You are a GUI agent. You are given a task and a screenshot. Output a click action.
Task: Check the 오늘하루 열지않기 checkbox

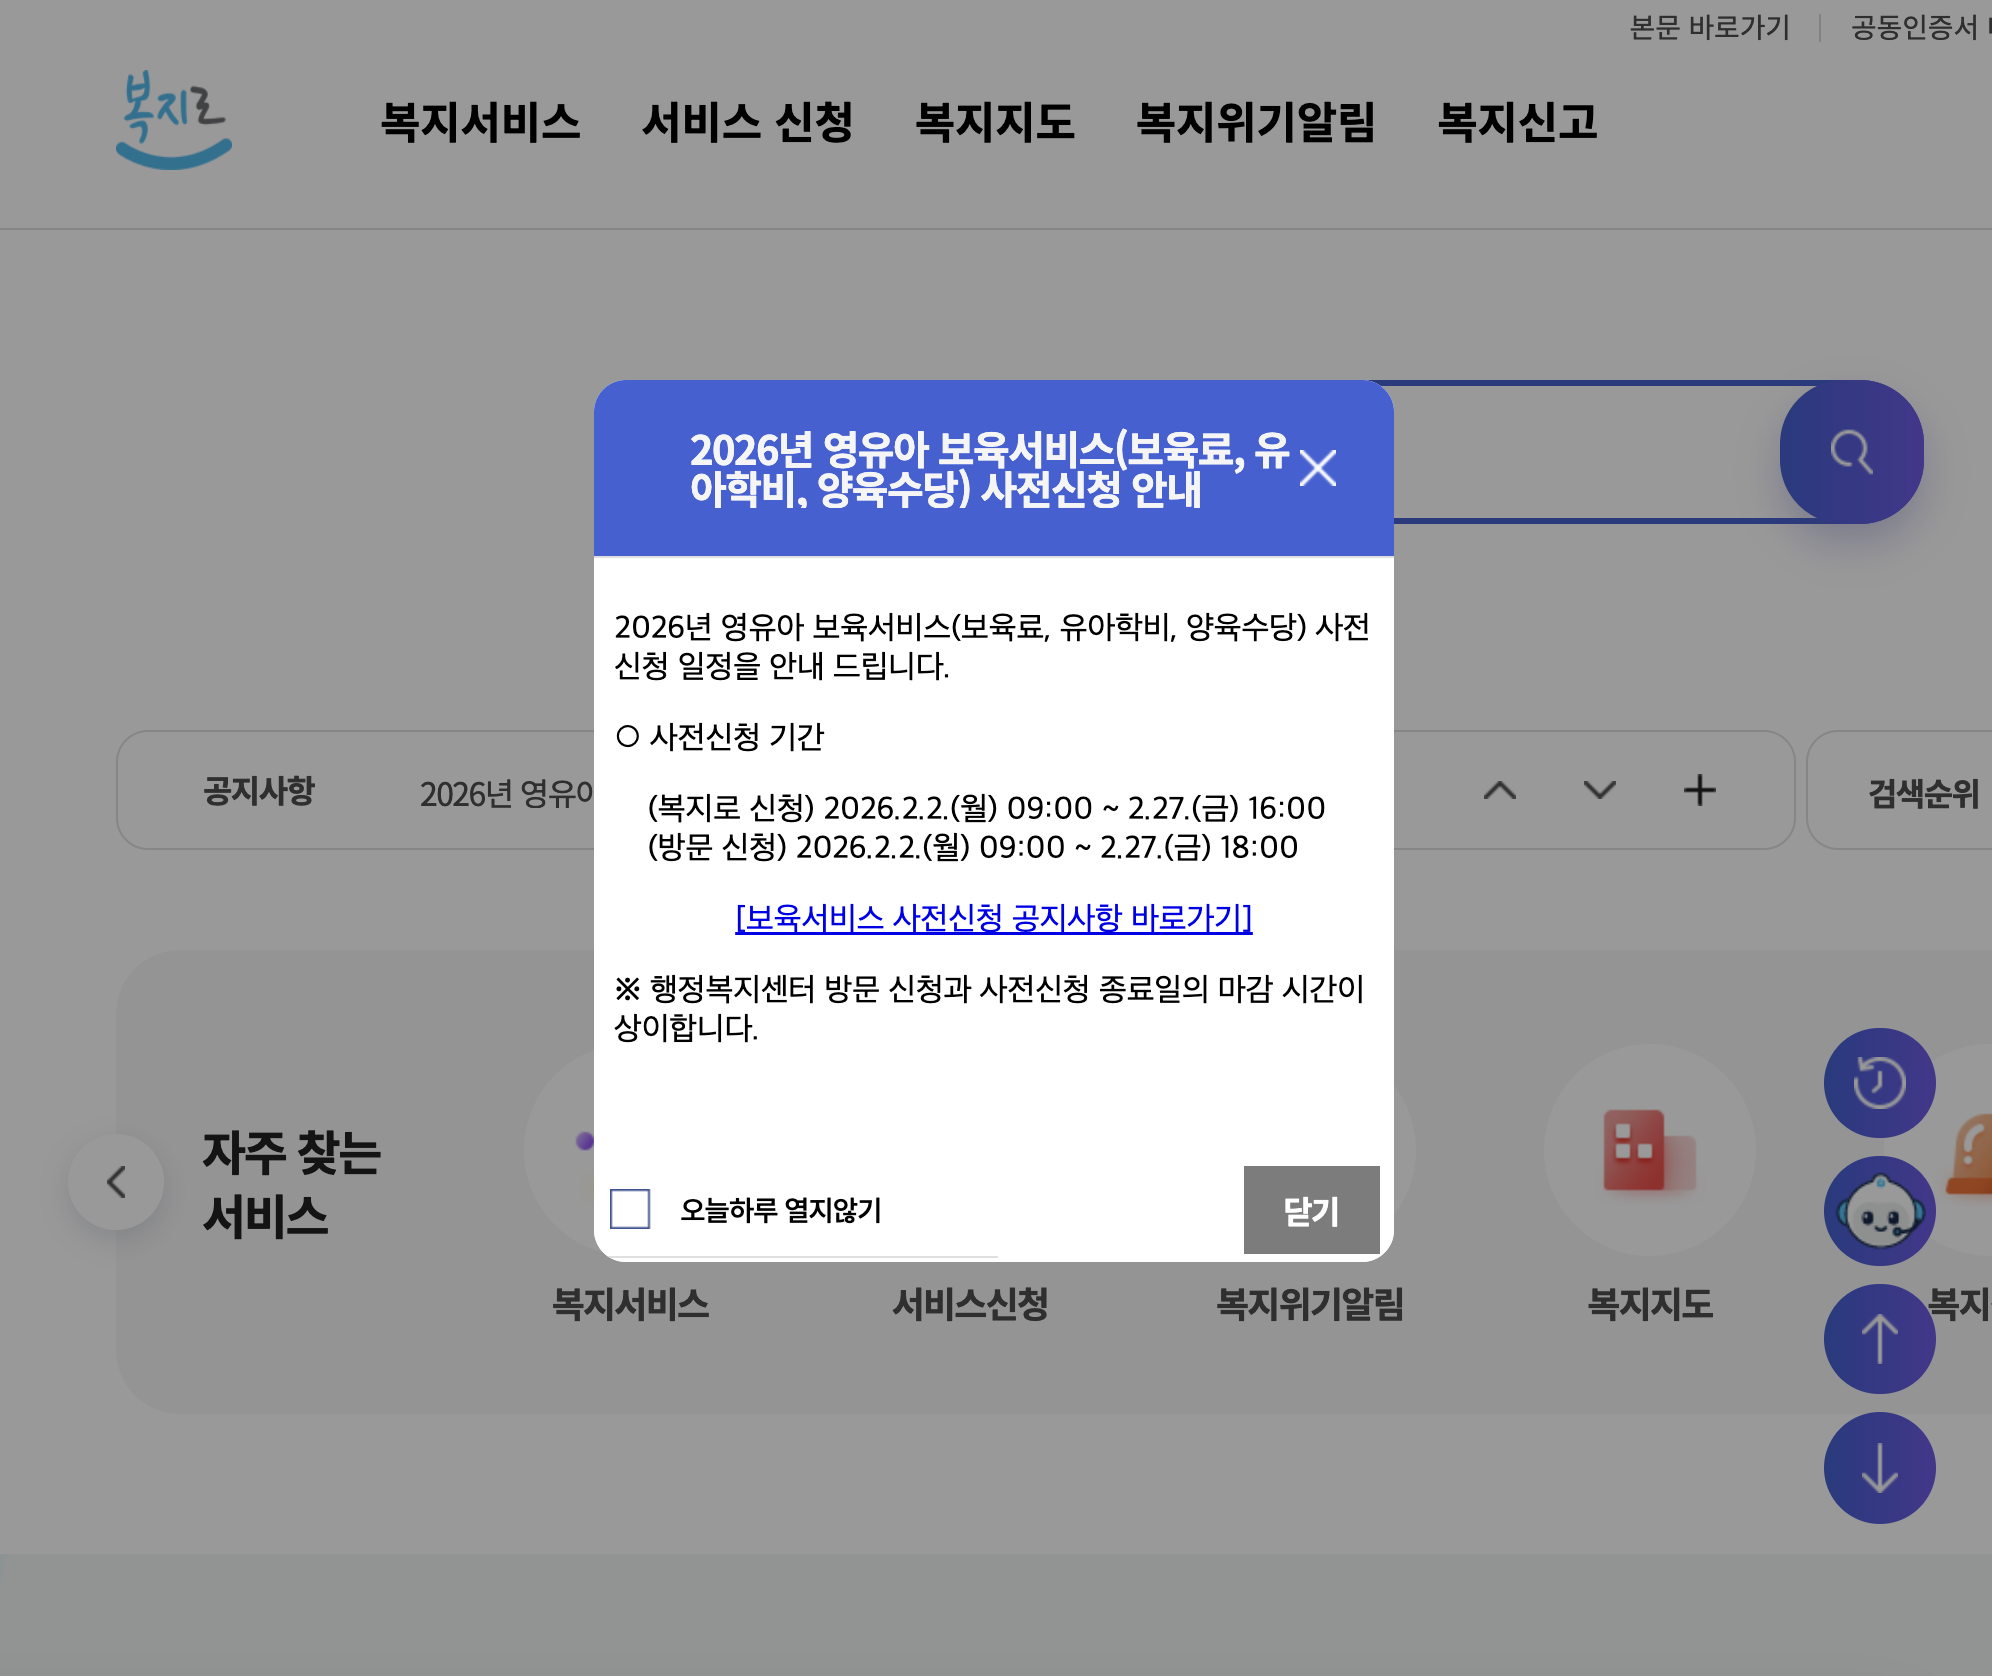630,1209
